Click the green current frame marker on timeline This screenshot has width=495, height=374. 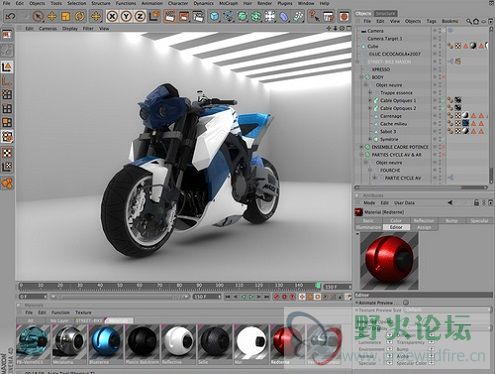click(318, 286)
